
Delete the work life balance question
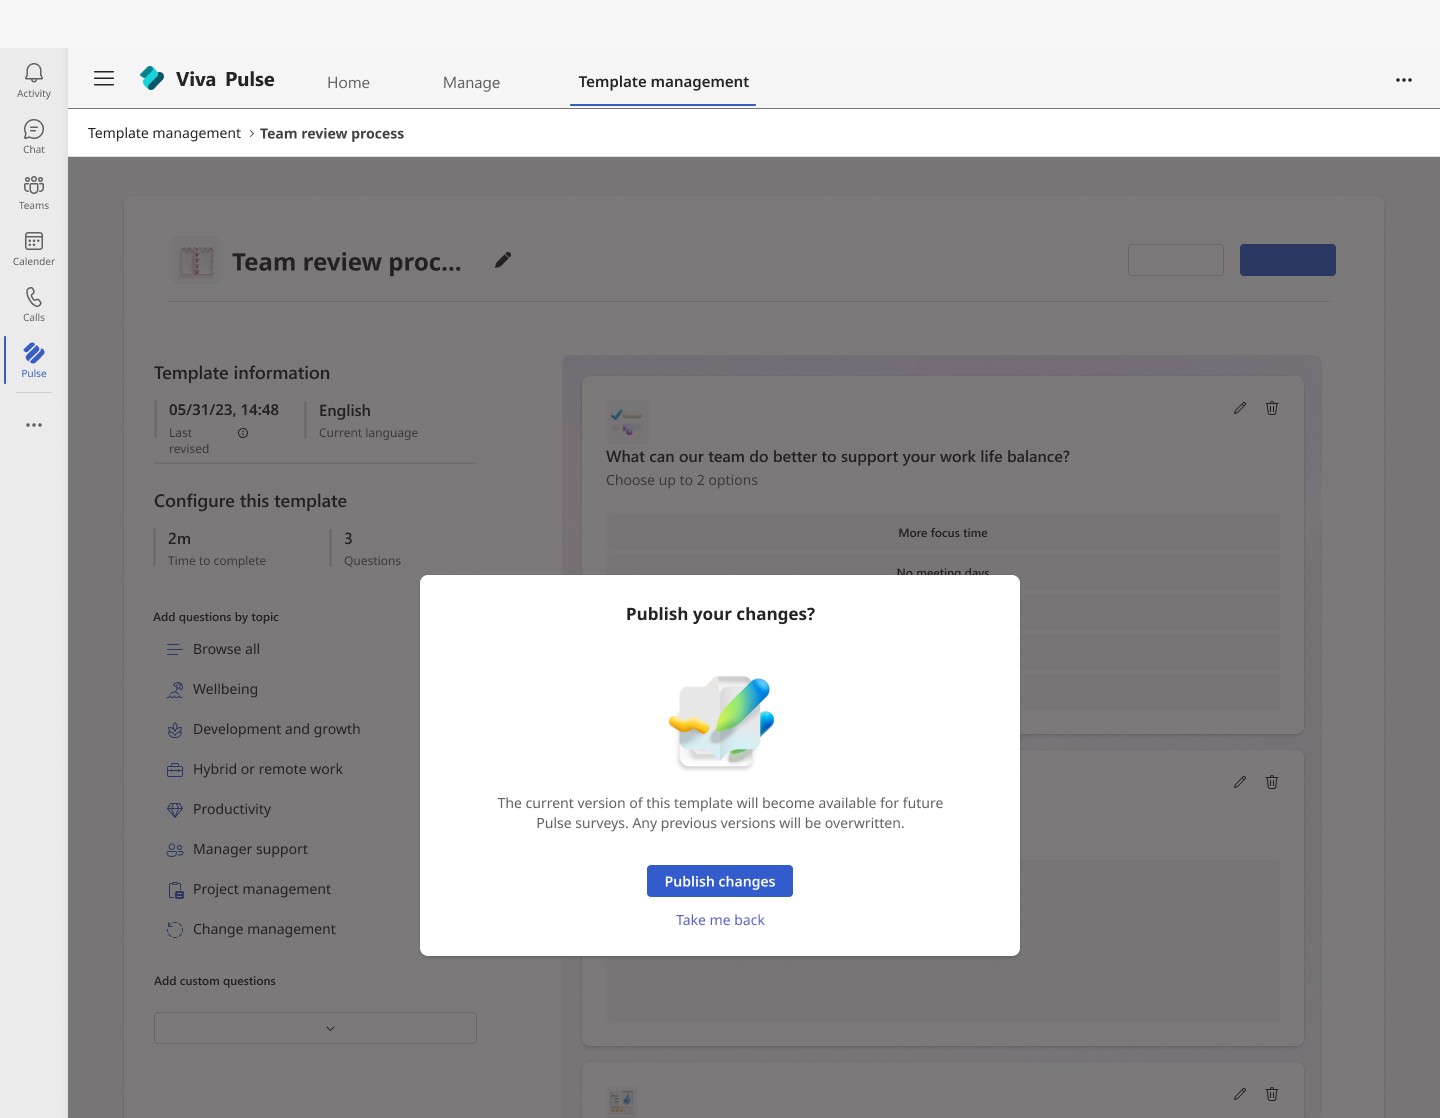pos(1272,408)
